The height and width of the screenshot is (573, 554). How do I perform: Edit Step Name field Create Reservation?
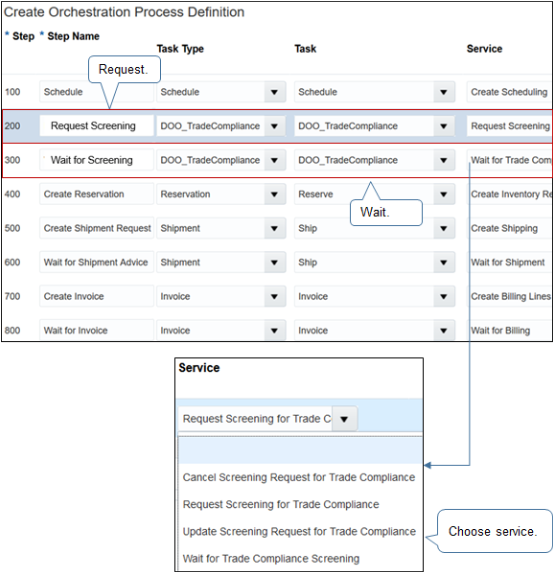pyautogui.click(x=96, y=194)
